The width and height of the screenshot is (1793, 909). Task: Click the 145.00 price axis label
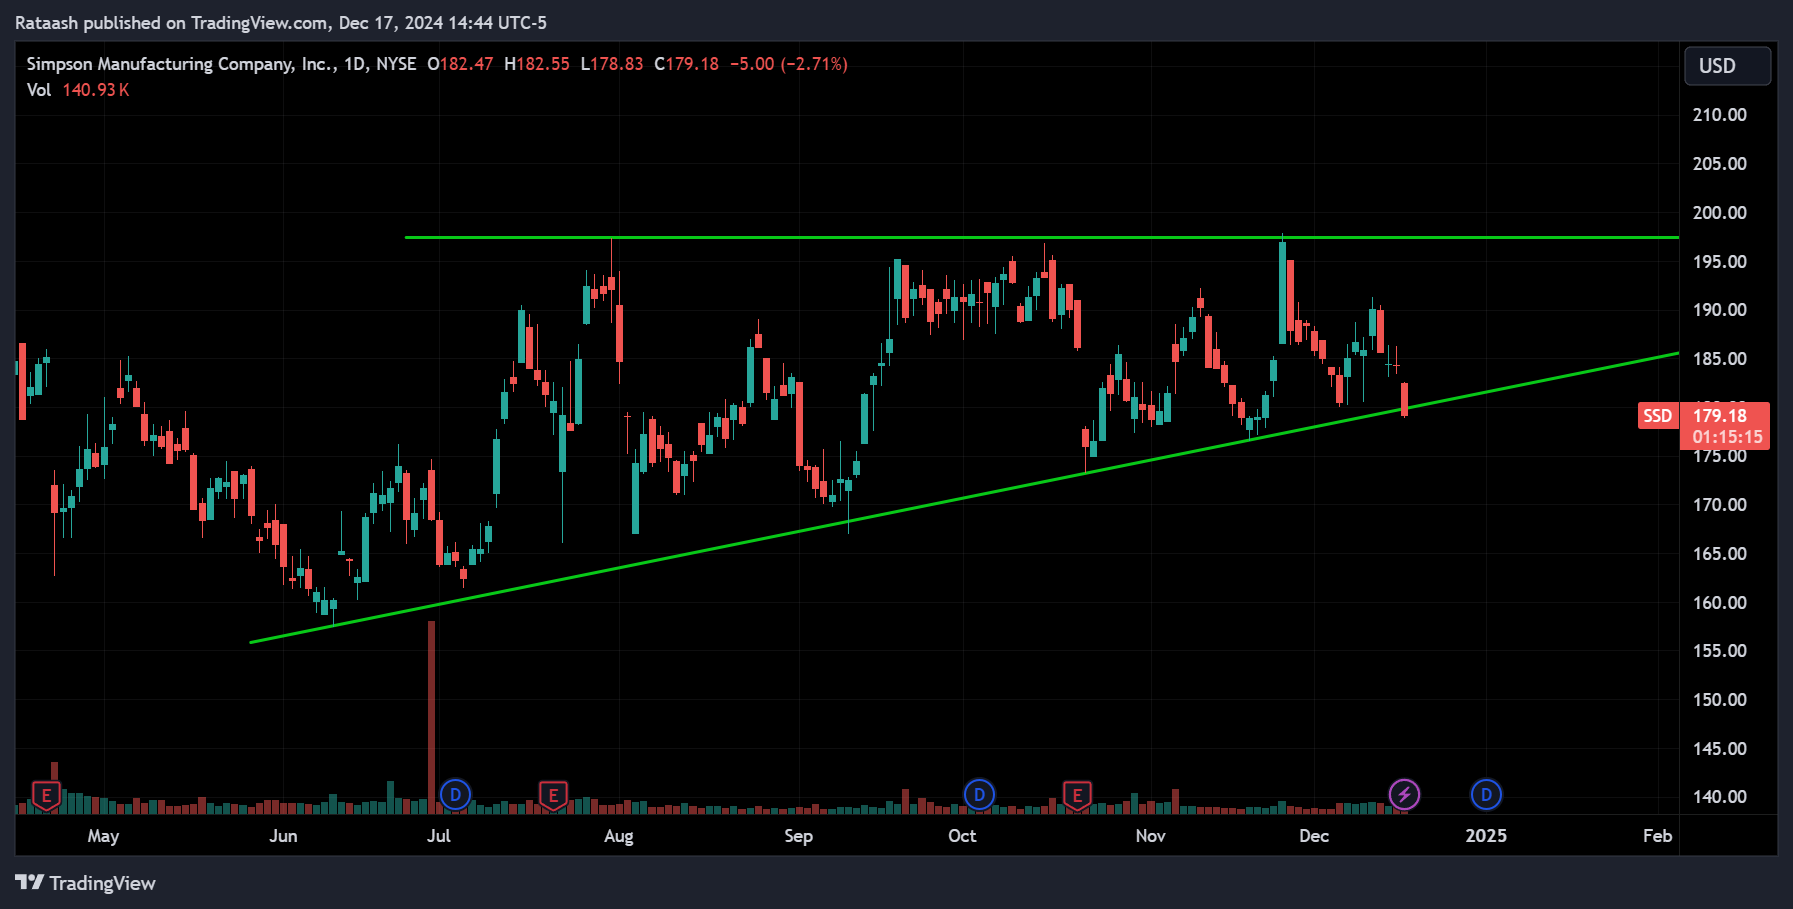[1719, 749]
